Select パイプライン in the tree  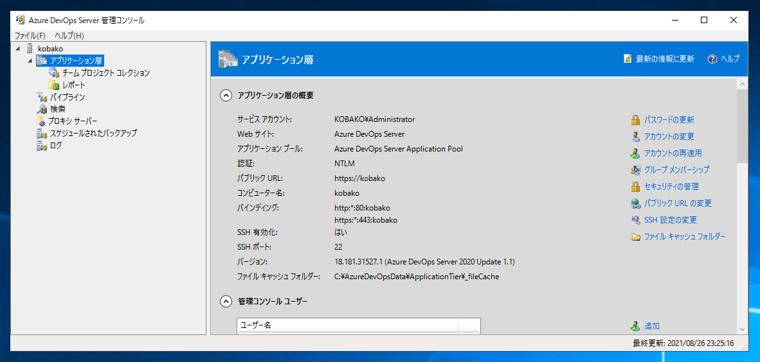[67, 97]
